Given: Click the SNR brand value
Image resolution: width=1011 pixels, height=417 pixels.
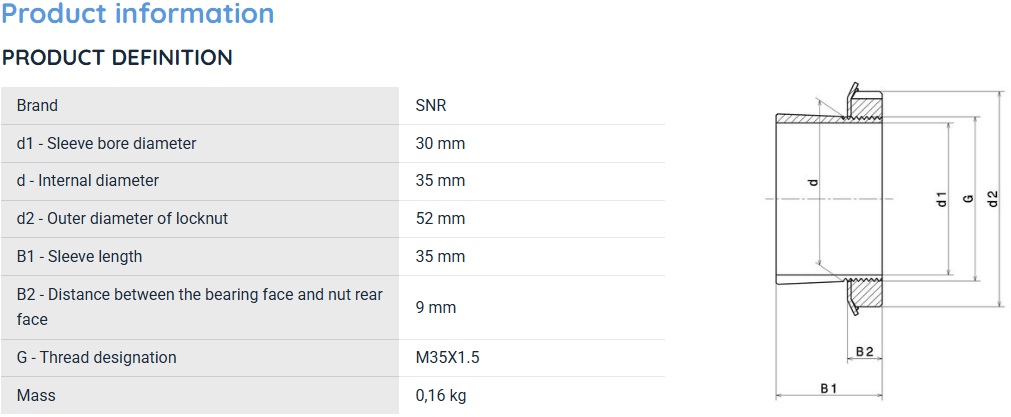Looking at the screenshot, I should click(x=431, y=105).
